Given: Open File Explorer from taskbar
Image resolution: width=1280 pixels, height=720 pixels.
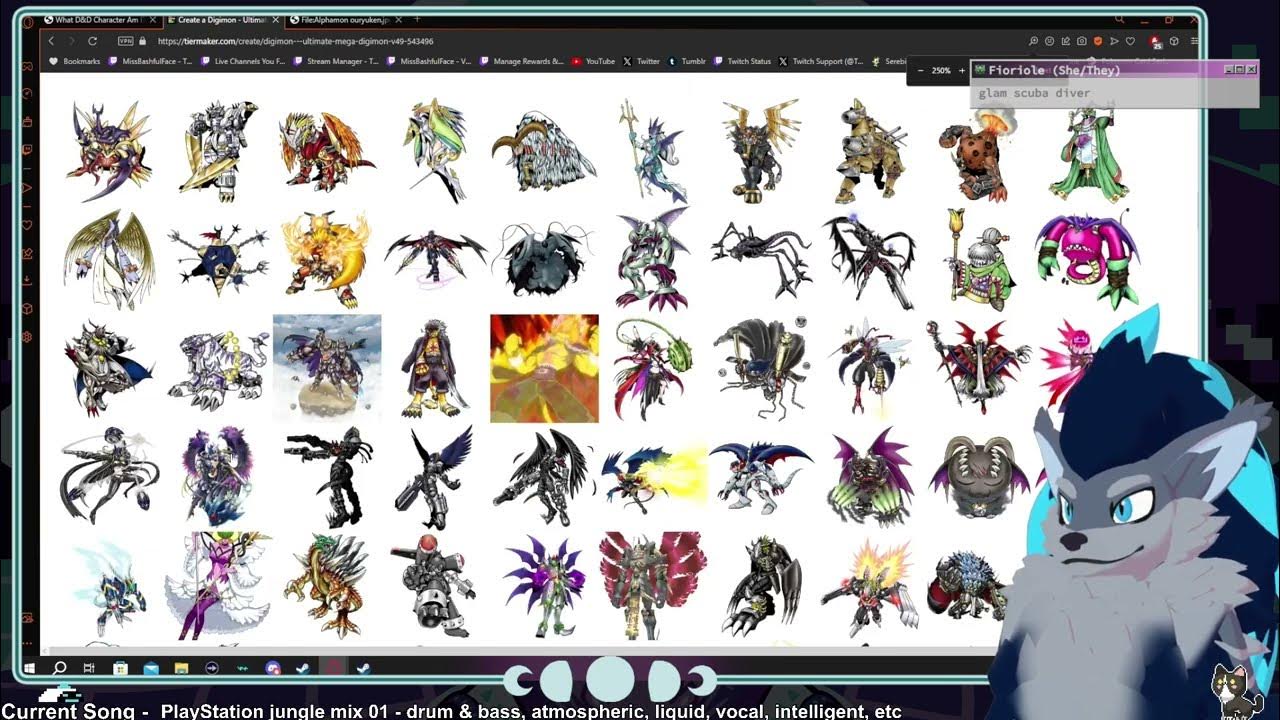Looking at the screenshot, I should pyautogui.click(x=181, y=668).
